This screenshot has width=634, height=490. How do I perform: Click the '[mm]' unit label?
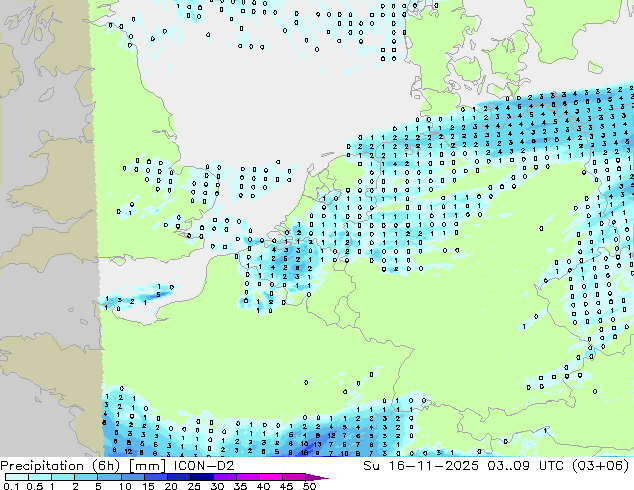point(147,466)
